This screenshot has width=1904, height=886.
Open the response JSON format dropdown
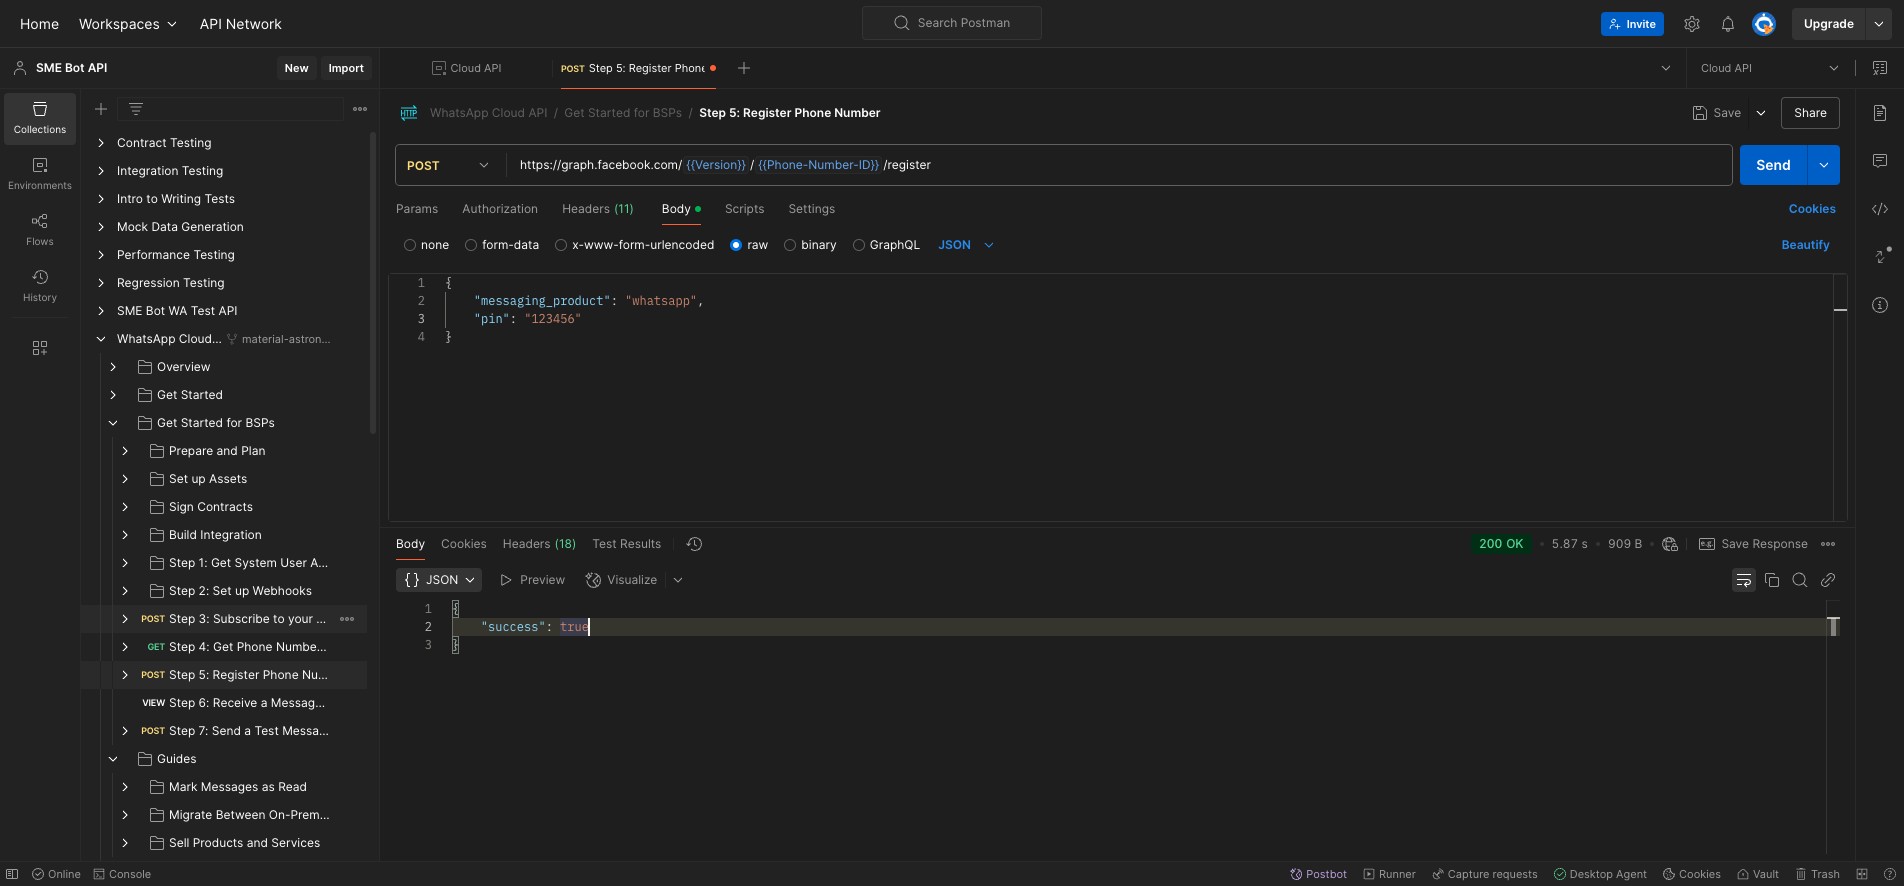click(439, 580)
